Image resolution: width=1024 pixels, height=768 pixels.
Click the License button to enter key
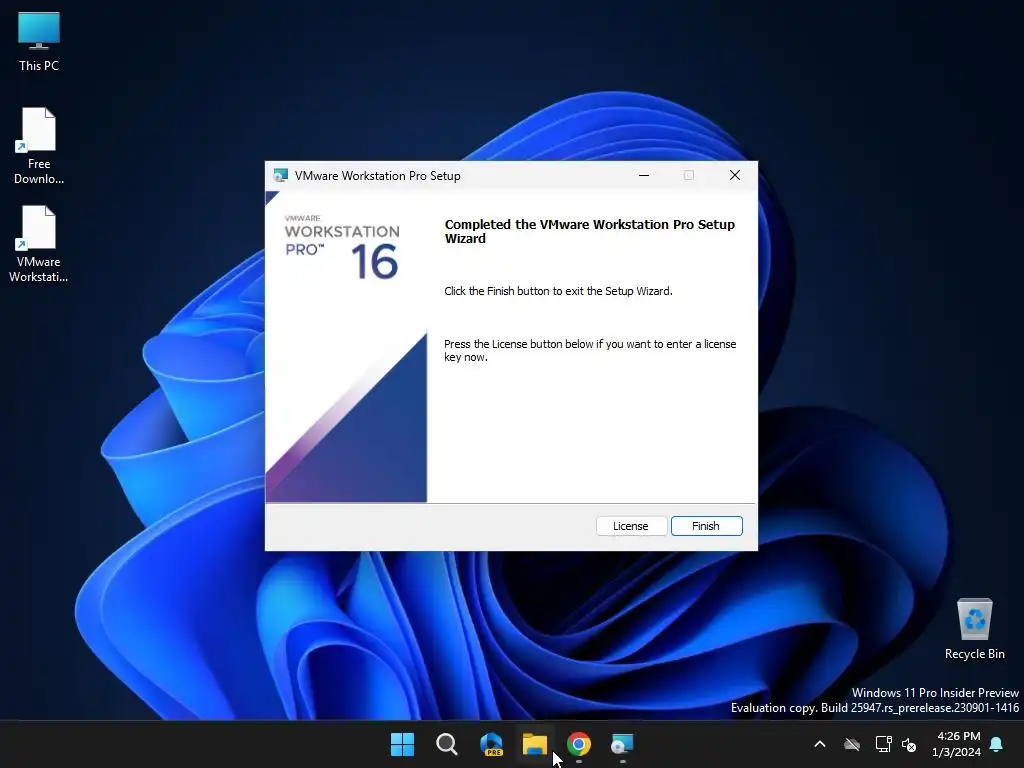631,526
